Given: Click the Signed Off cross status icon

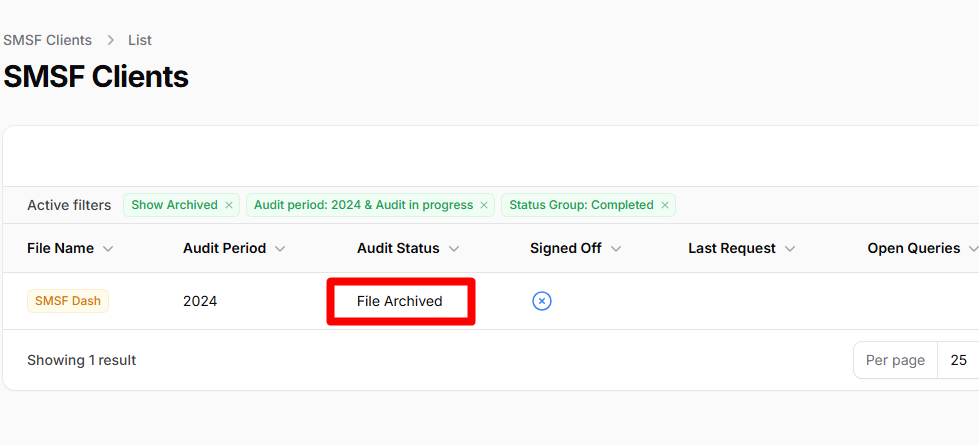Looking at the screenshot, I should (542, 301).
